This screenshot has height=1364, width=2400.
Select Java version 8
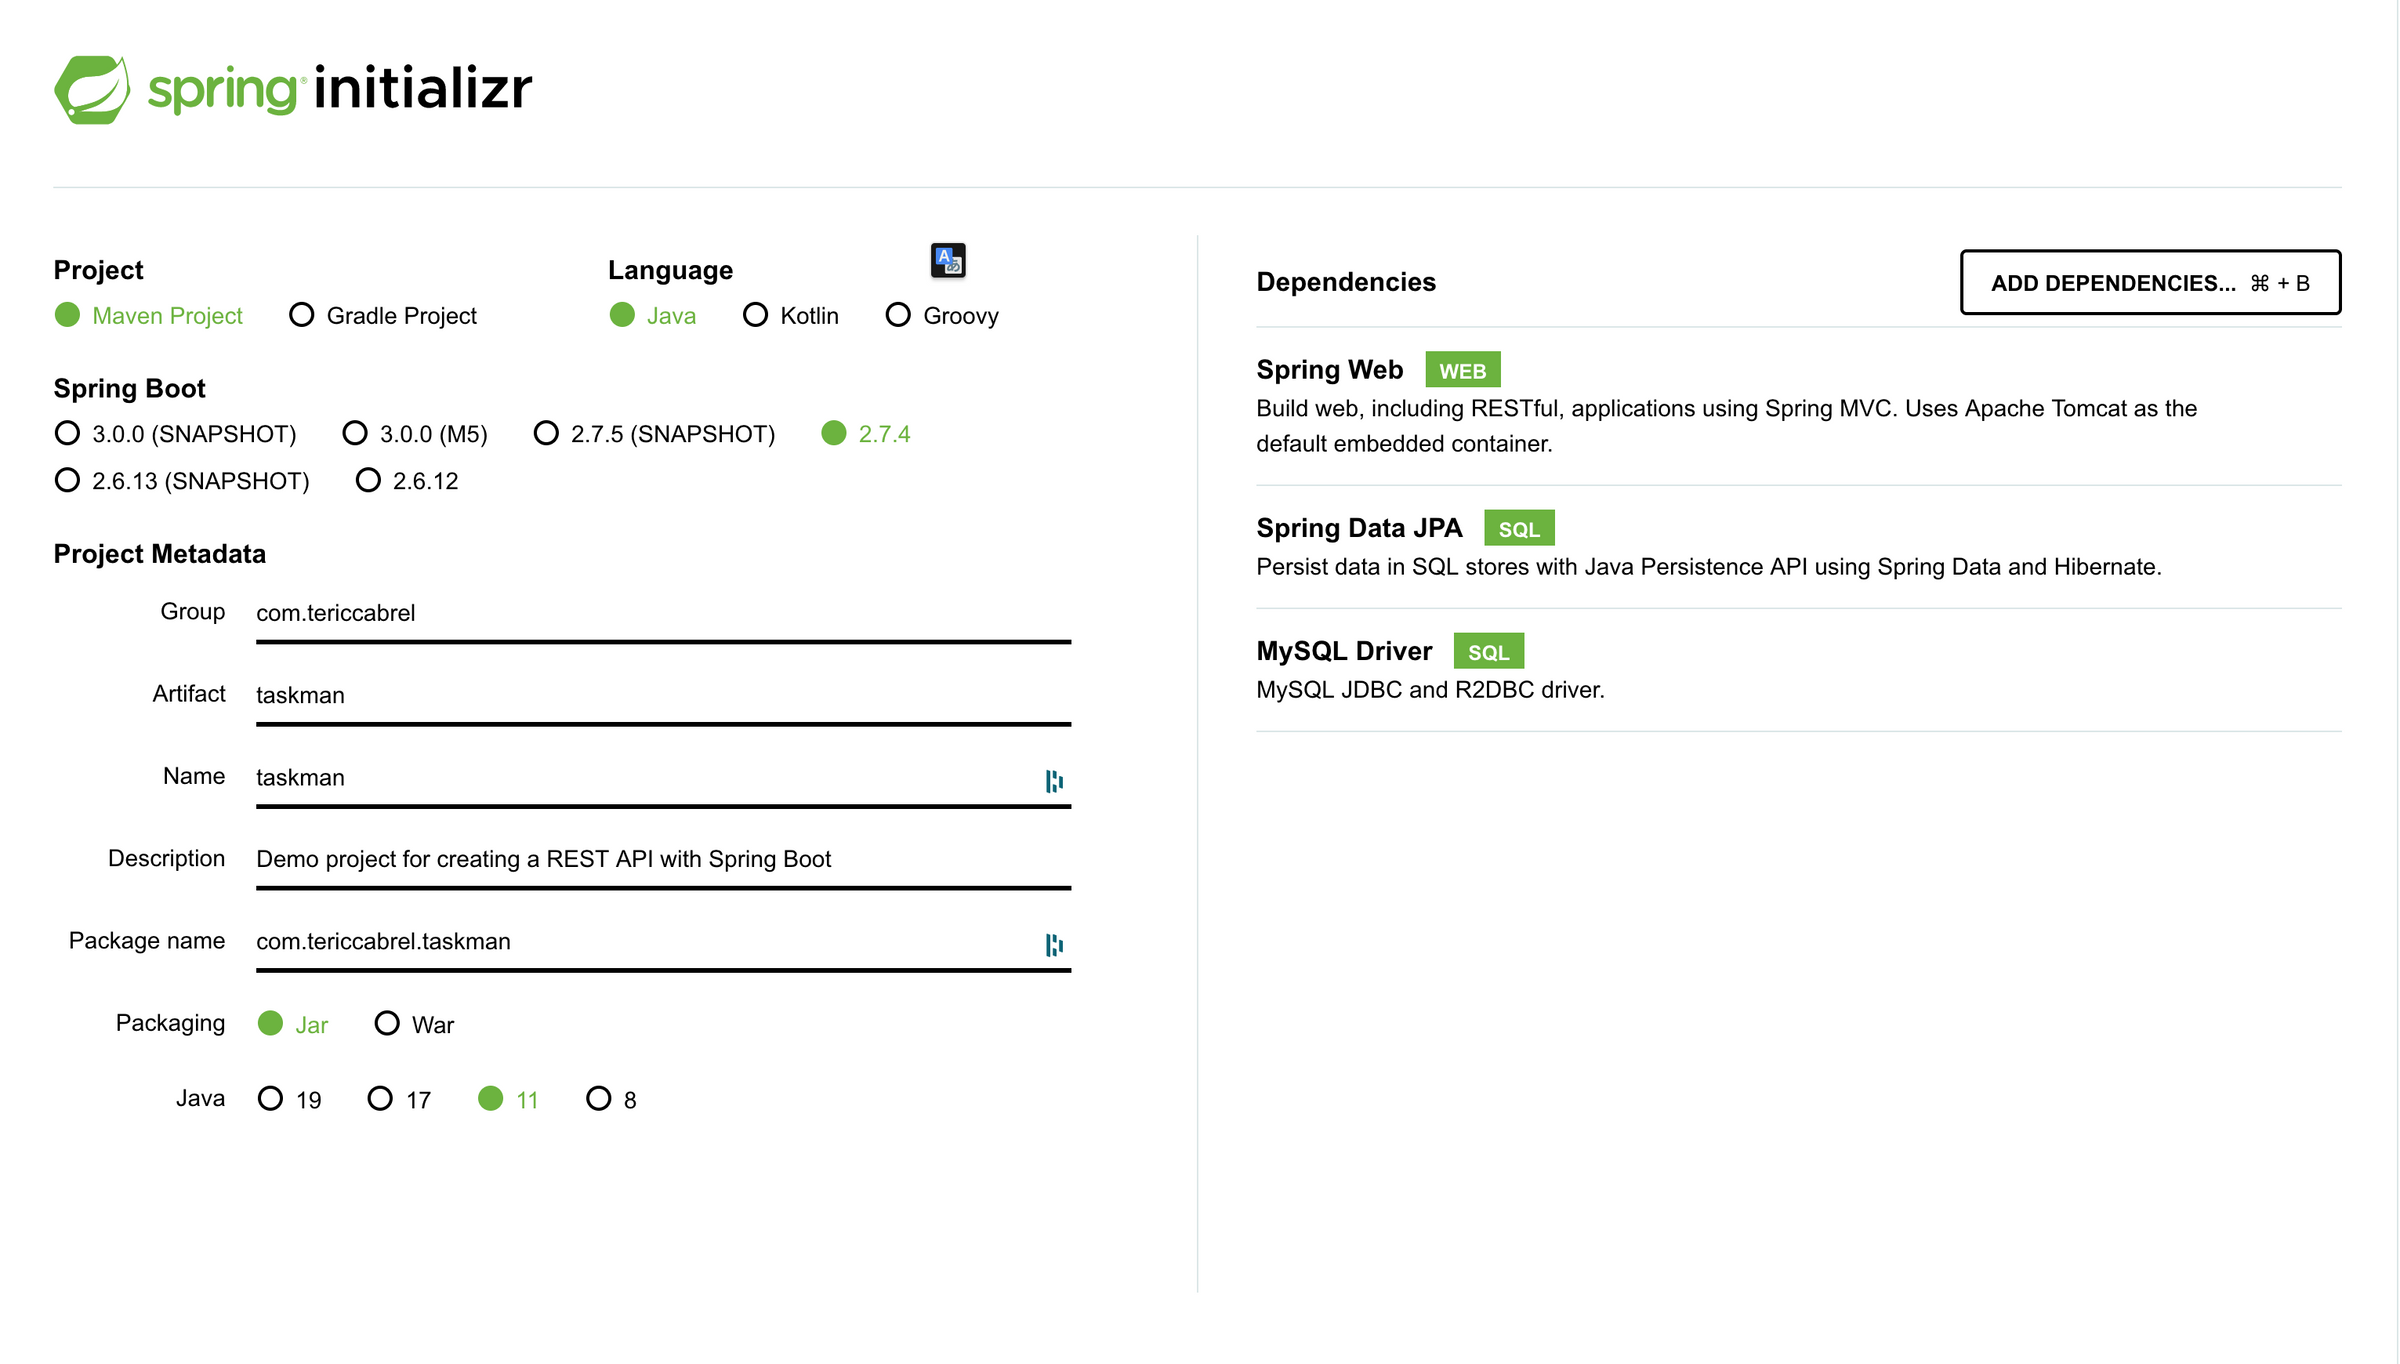(x=598, y=1098)
